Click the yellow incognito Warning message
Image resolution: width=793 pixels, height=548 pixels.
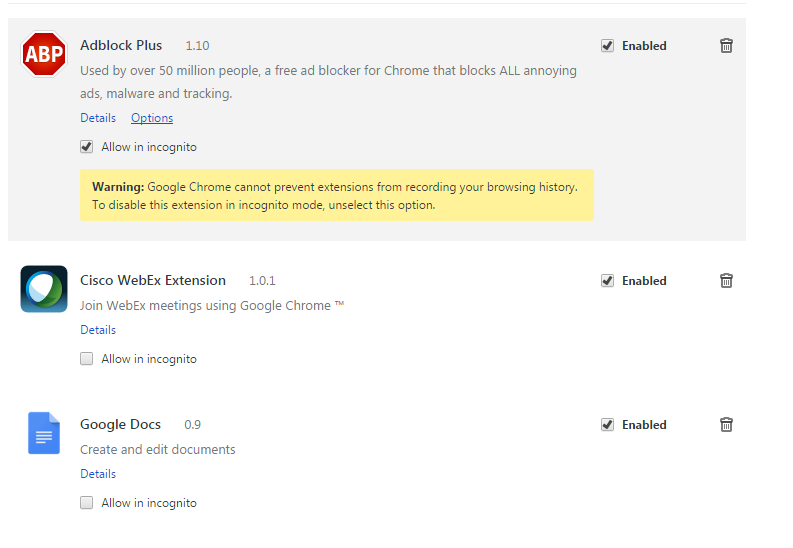337,195
